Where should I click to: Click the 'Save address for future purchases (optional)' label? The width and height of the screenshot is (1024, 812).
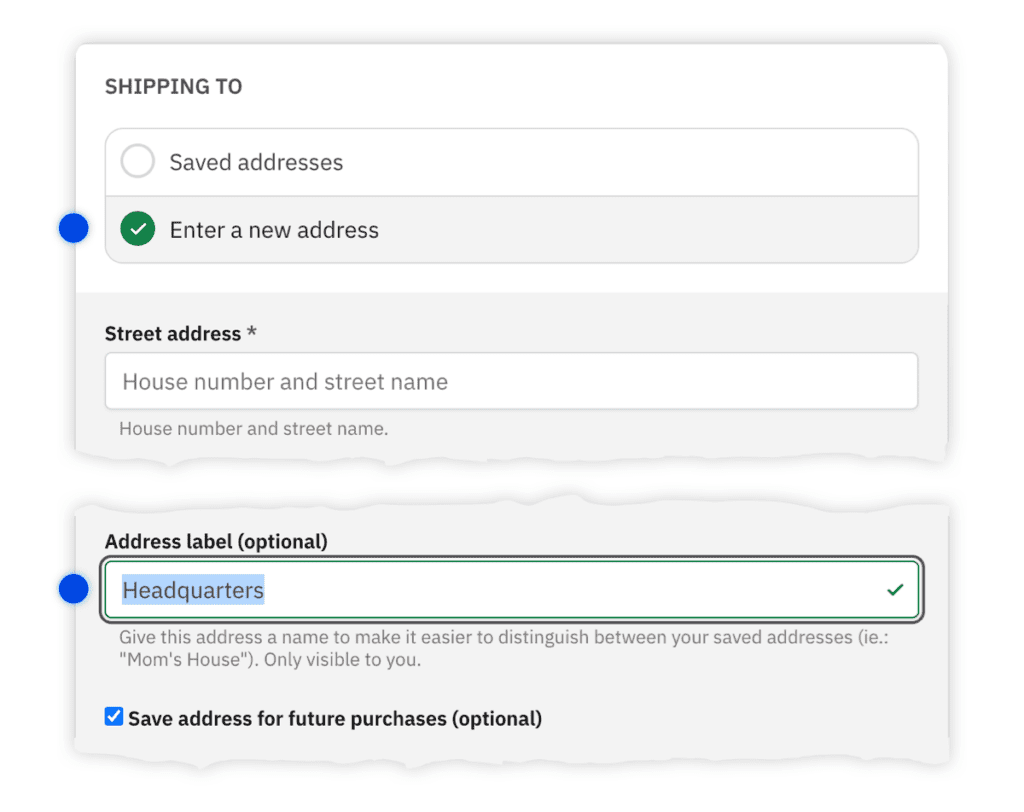point(335,719)
